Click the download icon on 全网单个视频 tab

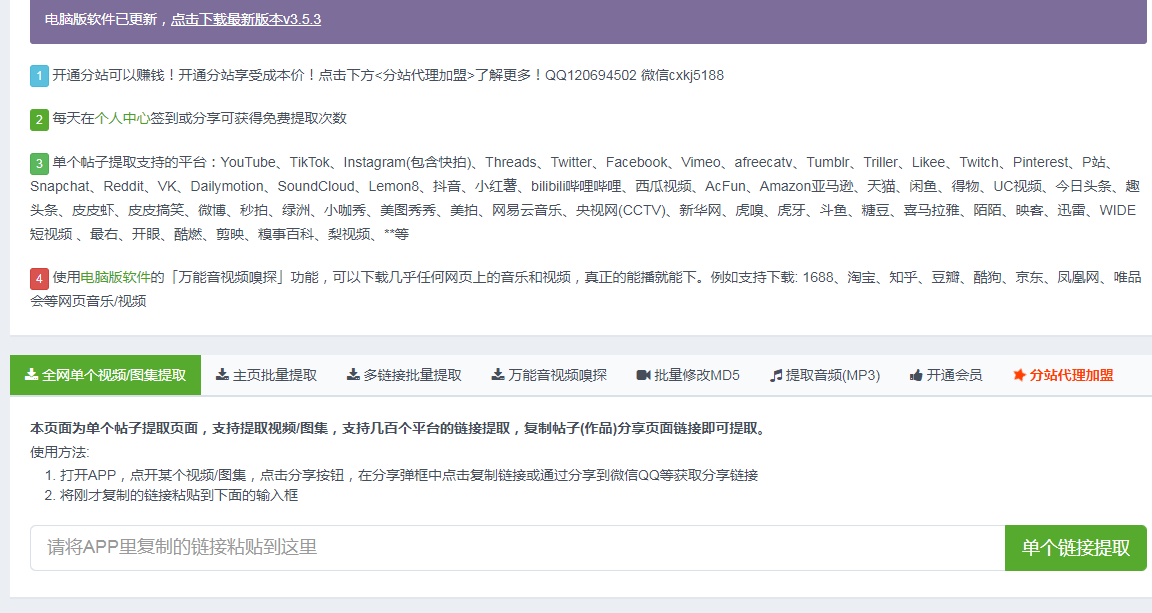31,375
